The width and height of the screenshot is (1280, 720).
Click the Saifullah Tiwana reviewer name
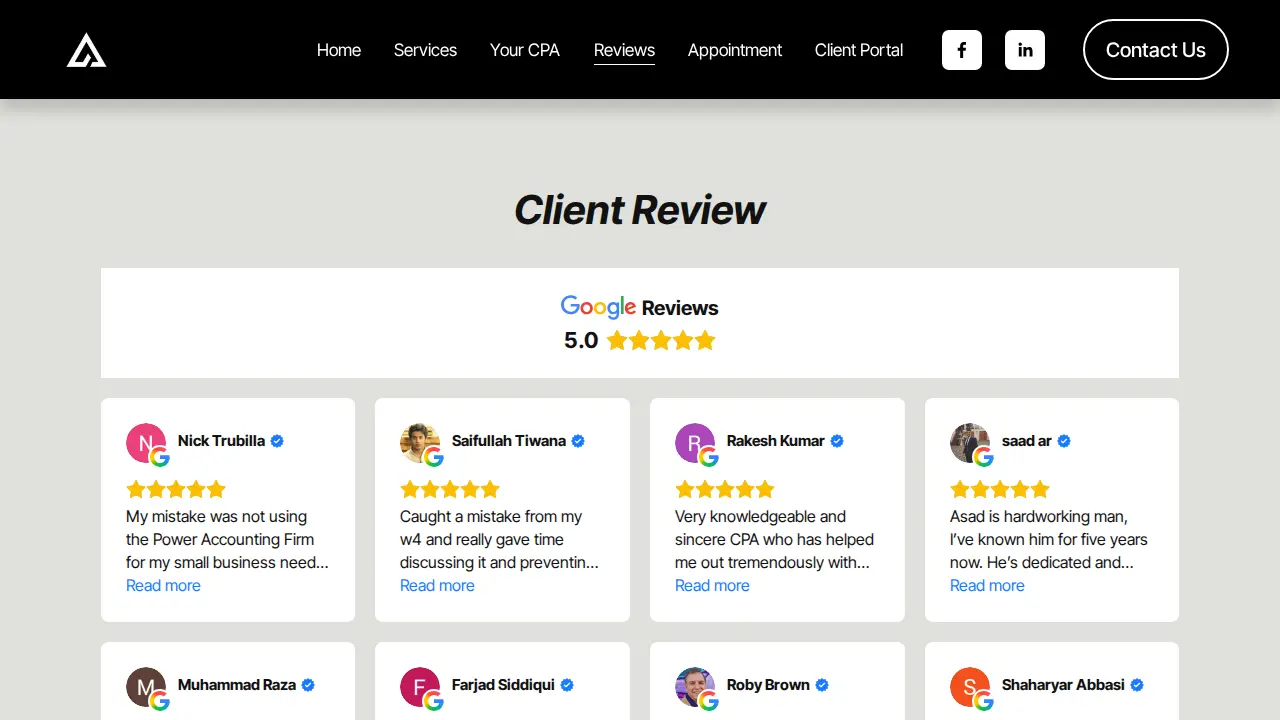(509, 441)
